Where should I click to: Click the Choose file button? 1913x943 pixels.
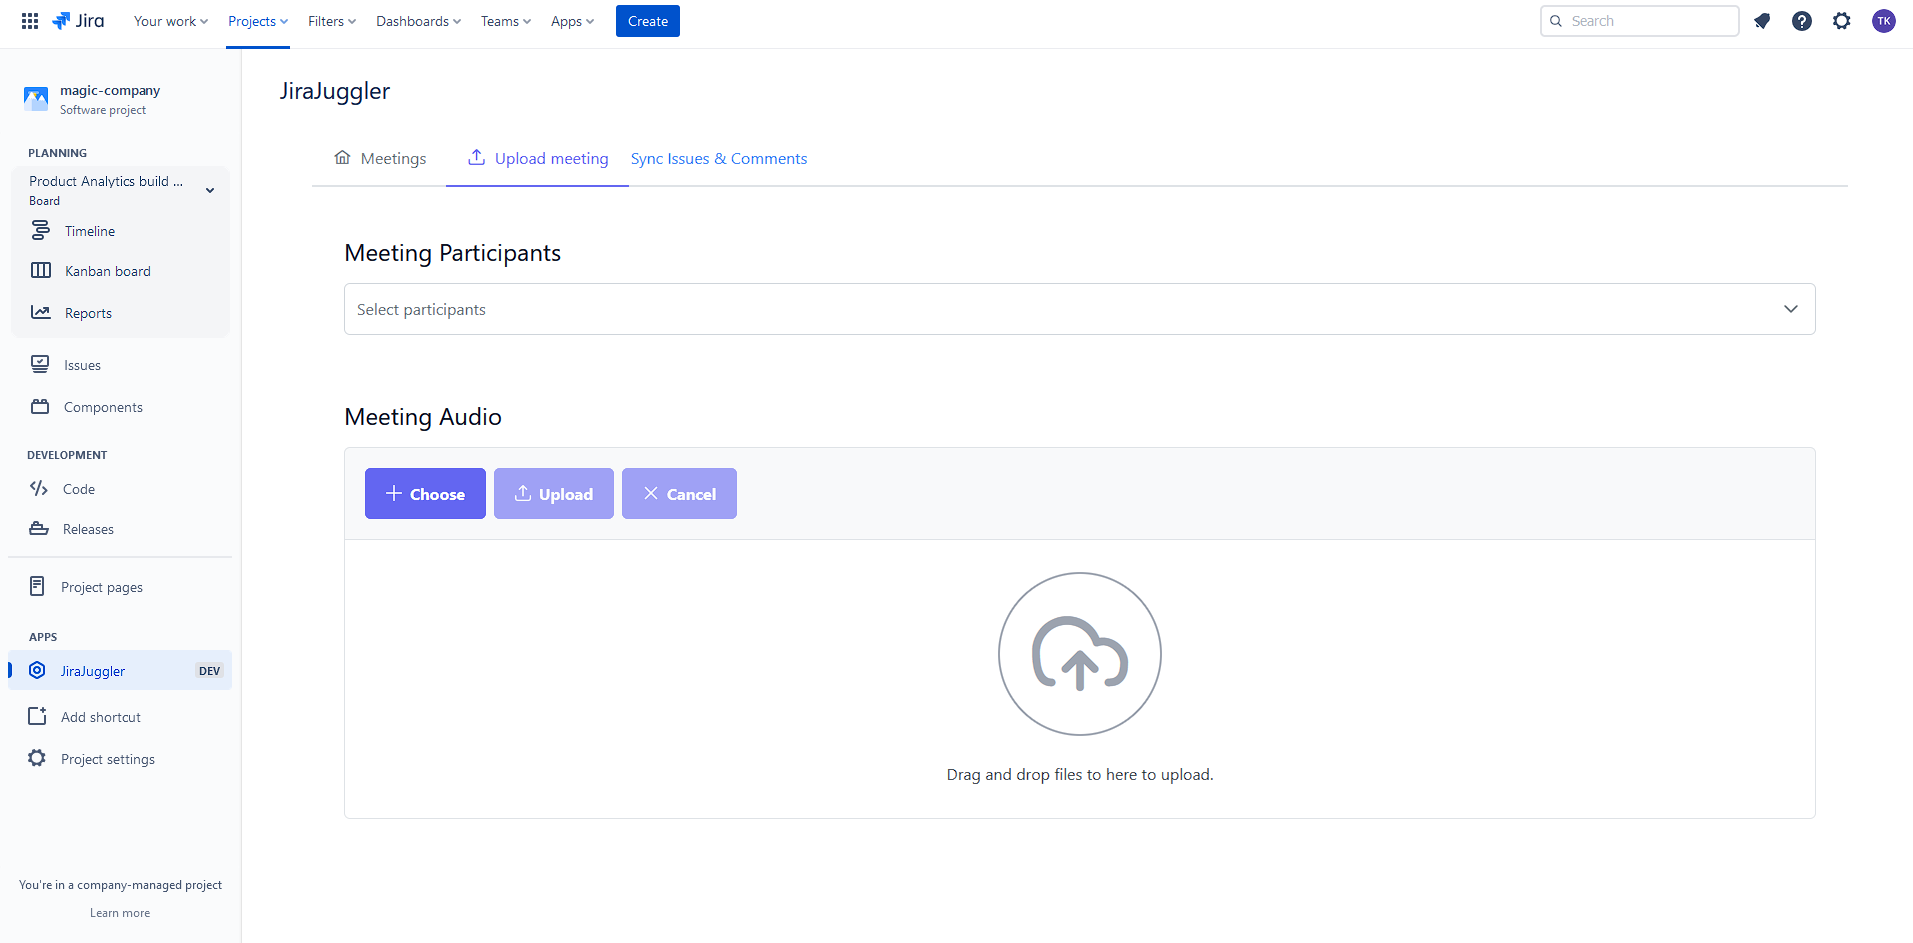[x=425, y=493]
